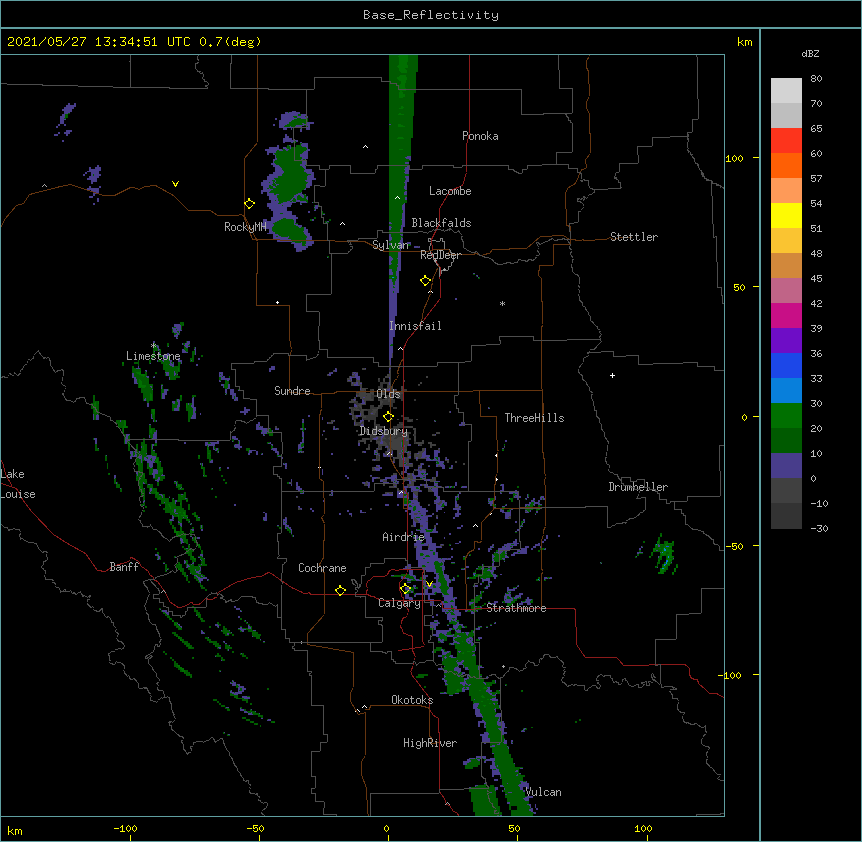Select the yellow diamond marker under Olds
Screen dimensions: 862x842
pyautogui.click(x=388, y=417)
